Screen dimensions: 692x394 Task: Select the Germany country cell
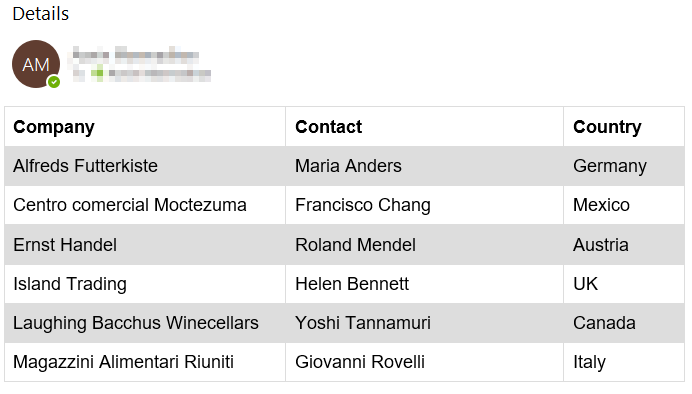click(x=624, y=166)
